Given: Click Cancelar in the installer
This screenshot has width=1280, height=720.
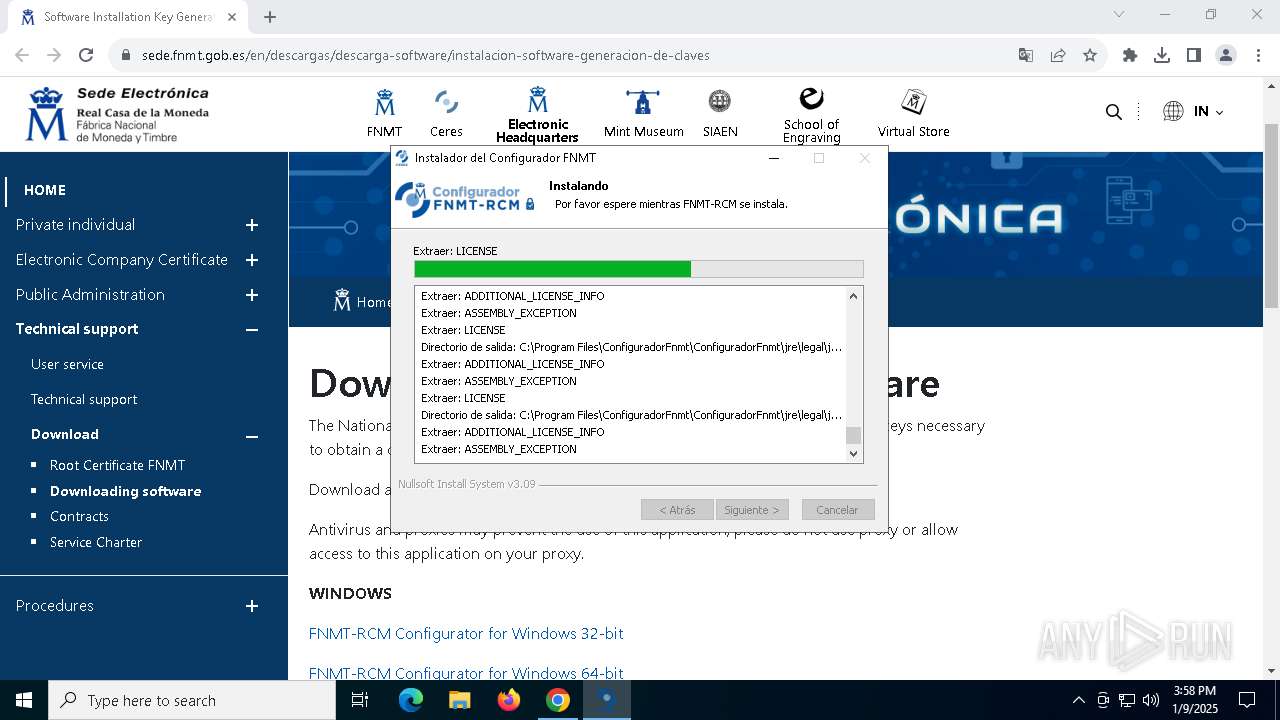Looking at the screenshot, I should (x=838, y=510).
